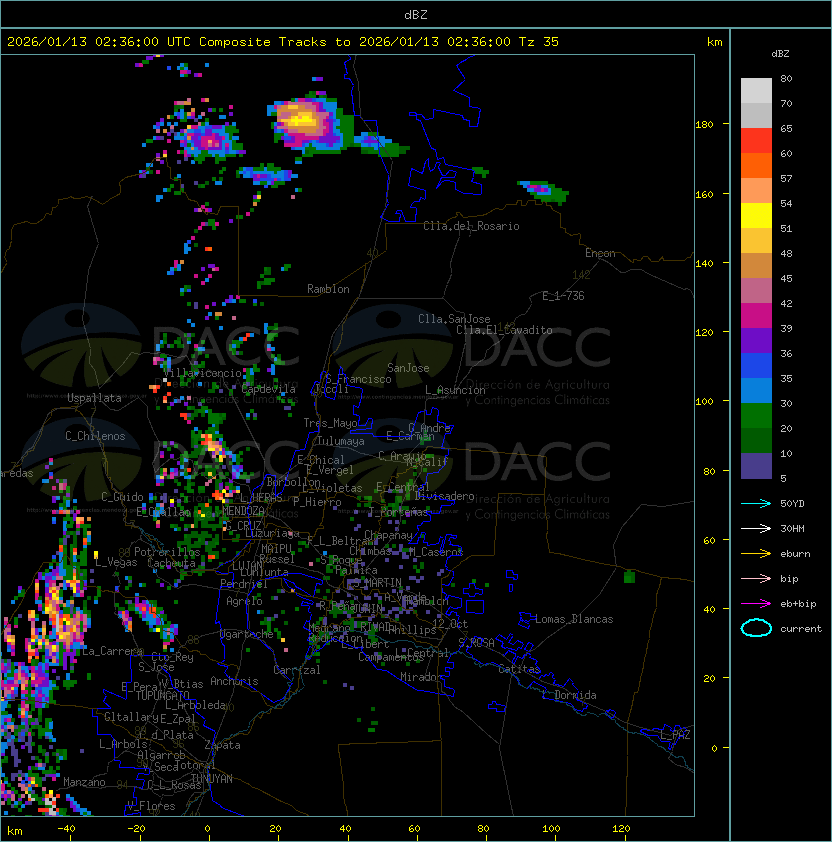Click the 'L_PAZ' place label

[x=675, y=735]
